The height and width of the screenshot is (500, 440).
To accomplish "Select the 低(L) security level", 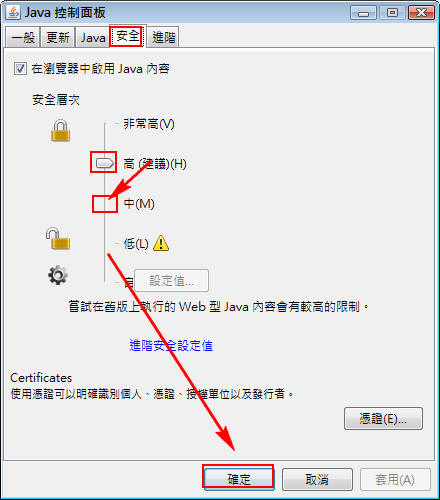I will pos(136,244).
